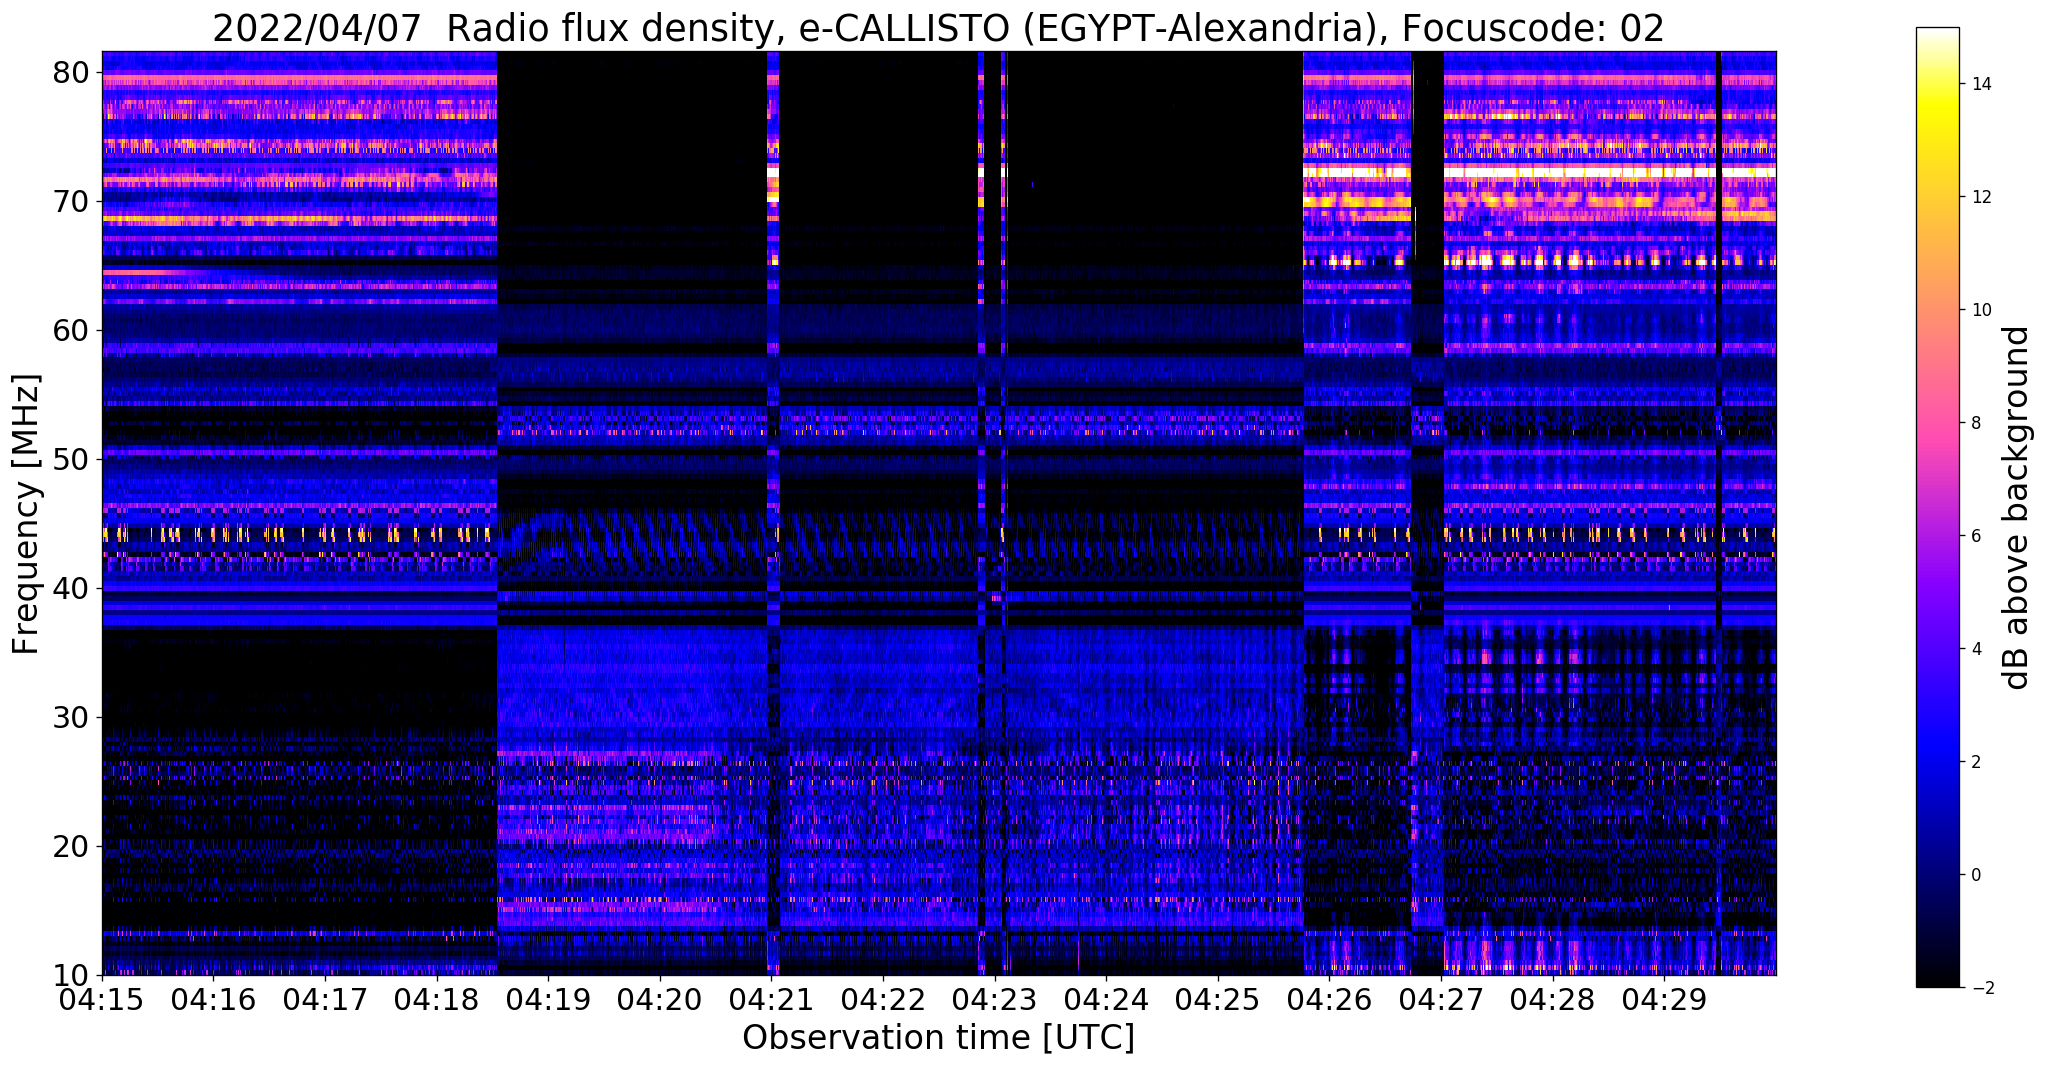Click the colorbar tick value 12
Viewport: 2047px width, 1067px height.
tap(1979, 197)
